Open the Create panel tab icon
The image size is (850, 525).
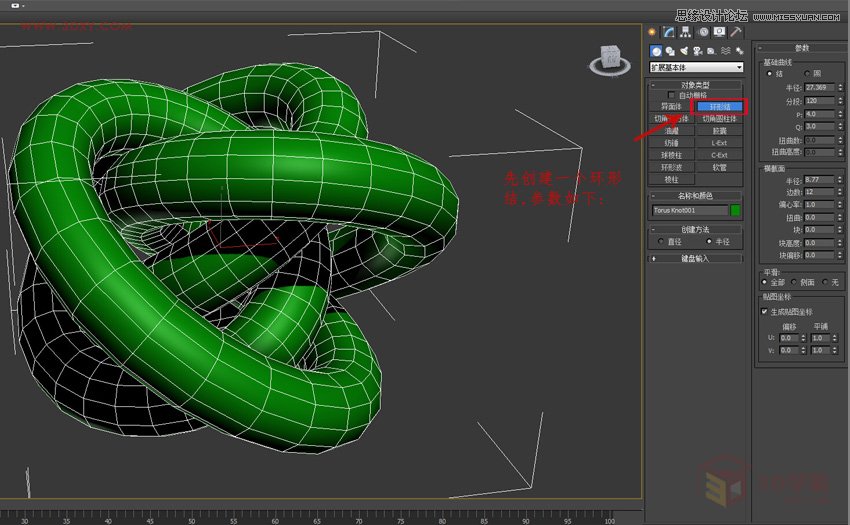[653, 32]
